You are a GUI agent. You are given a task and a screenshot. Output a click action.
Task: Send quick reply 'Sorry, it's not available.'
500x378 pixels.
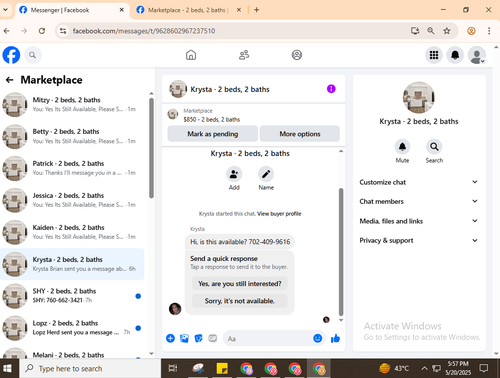(x=240, y=301)
